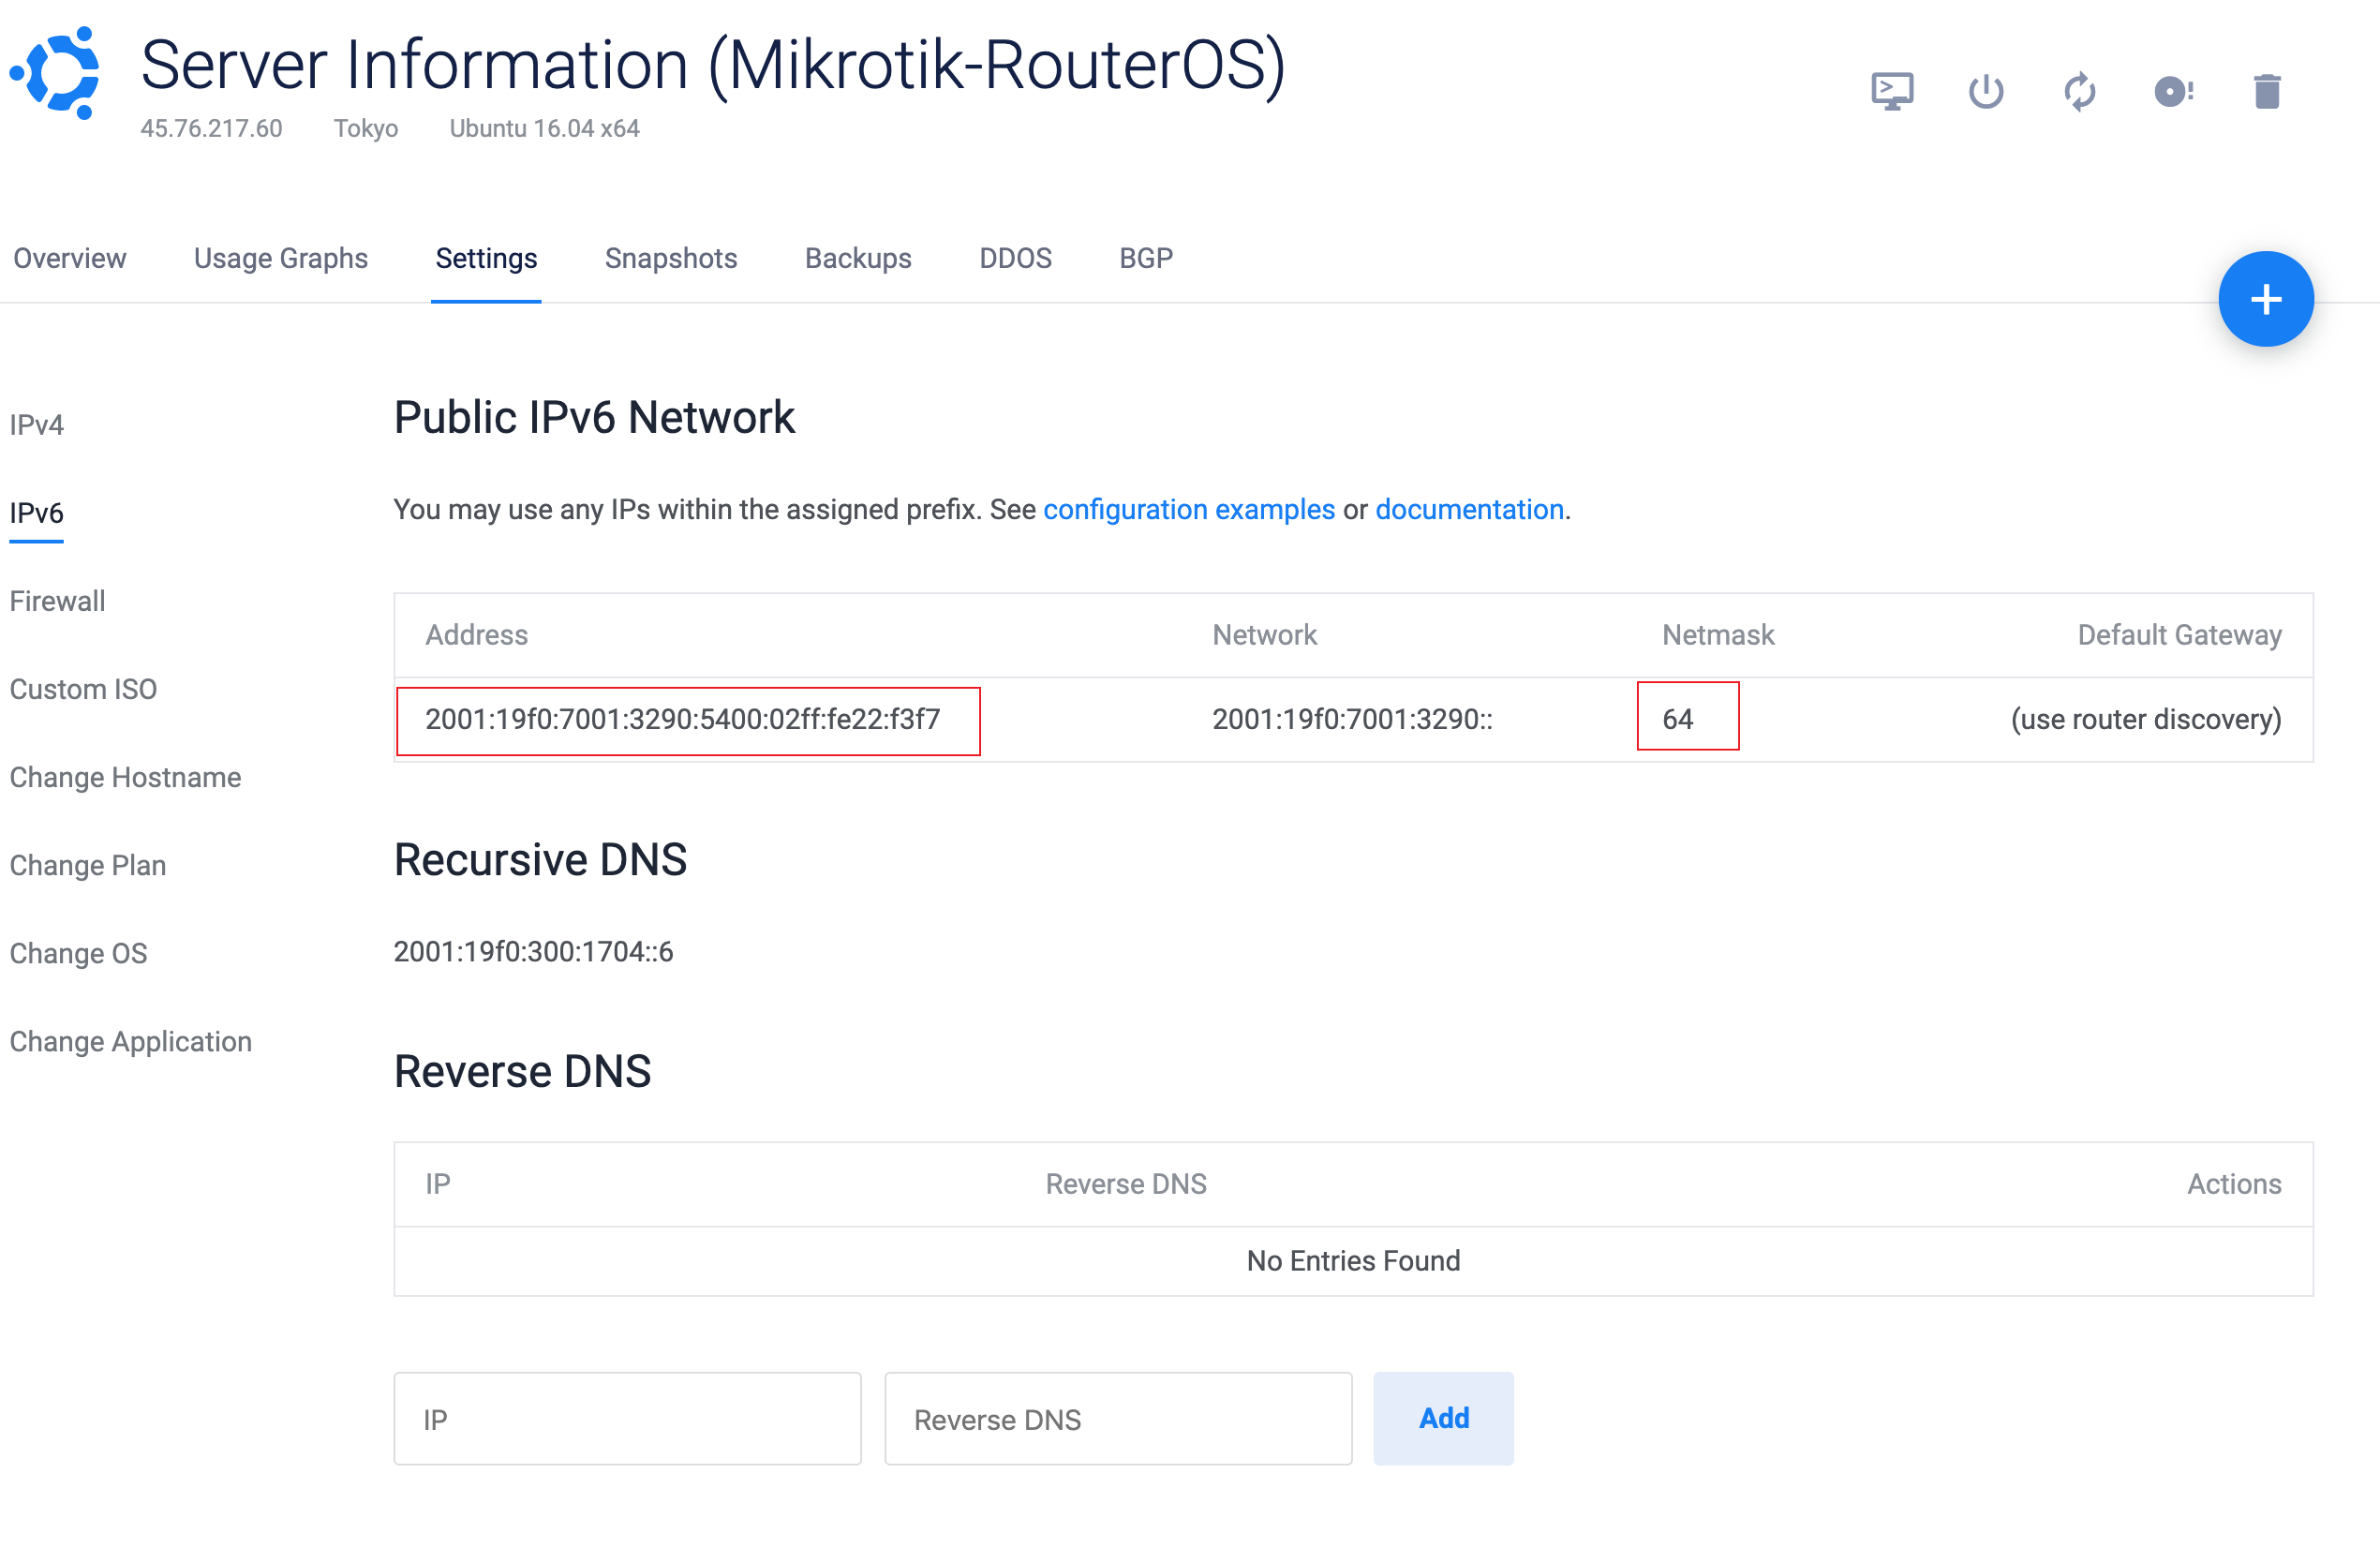Select IPv4 in the settings sidebar

point(37,425)
